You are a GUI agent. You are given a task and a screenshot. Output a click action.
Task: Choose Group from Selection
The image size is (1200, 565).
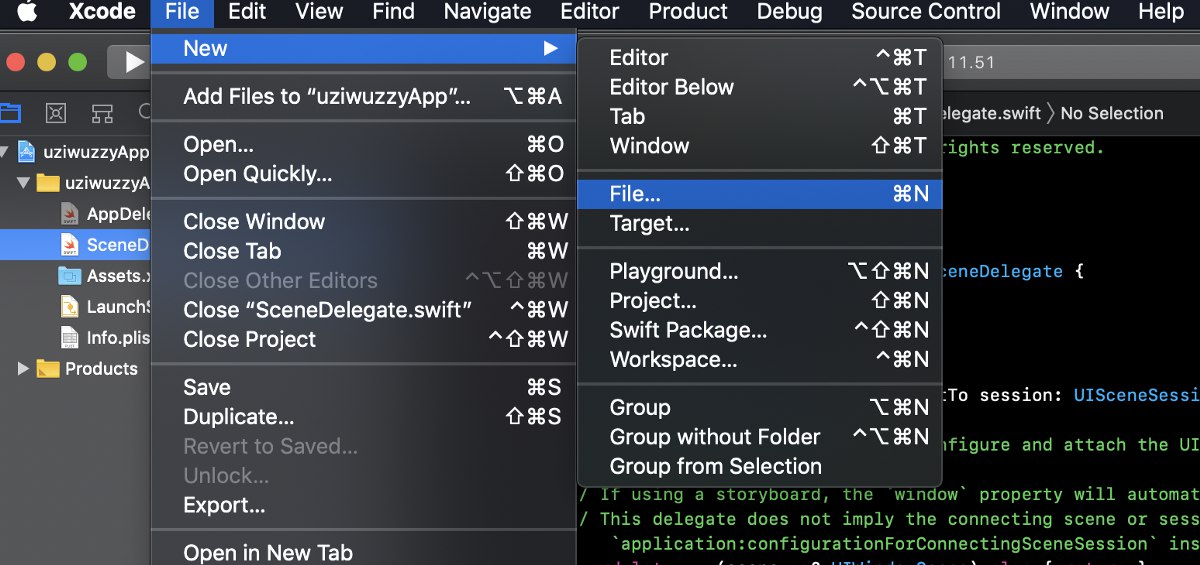click(759, 466)
